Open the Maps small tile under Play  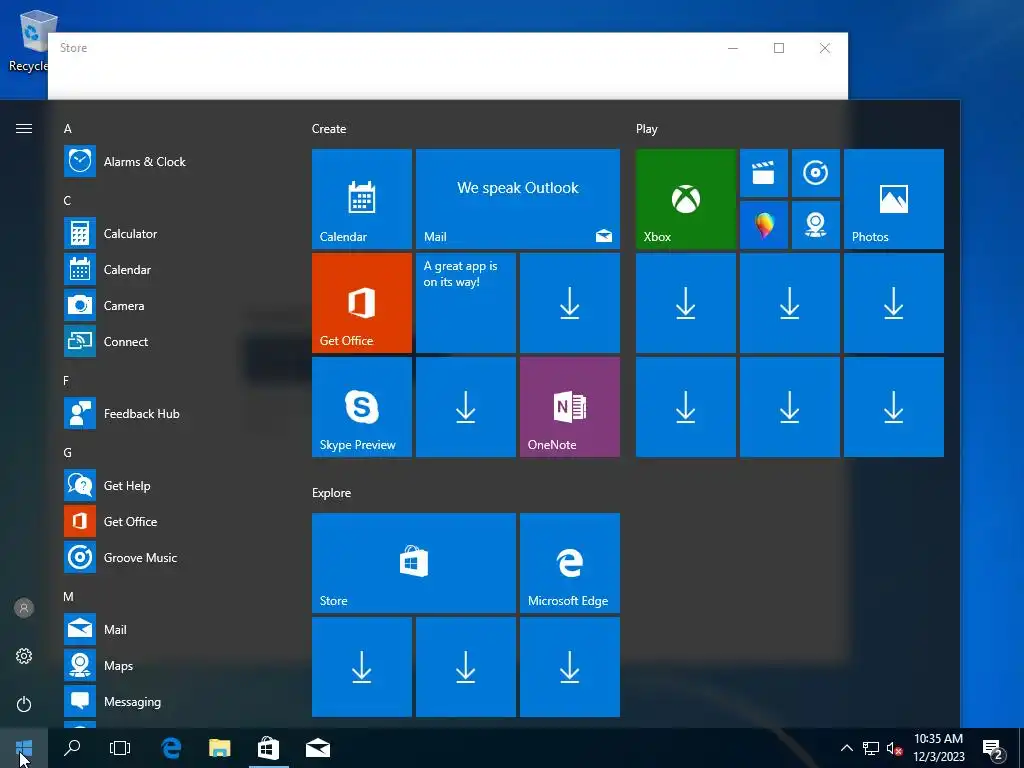click(x=816, y=225)
